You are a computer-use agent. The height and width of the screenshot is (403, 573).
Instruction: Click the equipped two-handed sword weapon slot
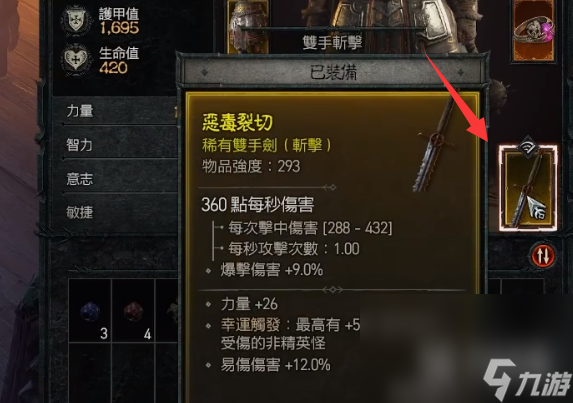coord(528,188)
